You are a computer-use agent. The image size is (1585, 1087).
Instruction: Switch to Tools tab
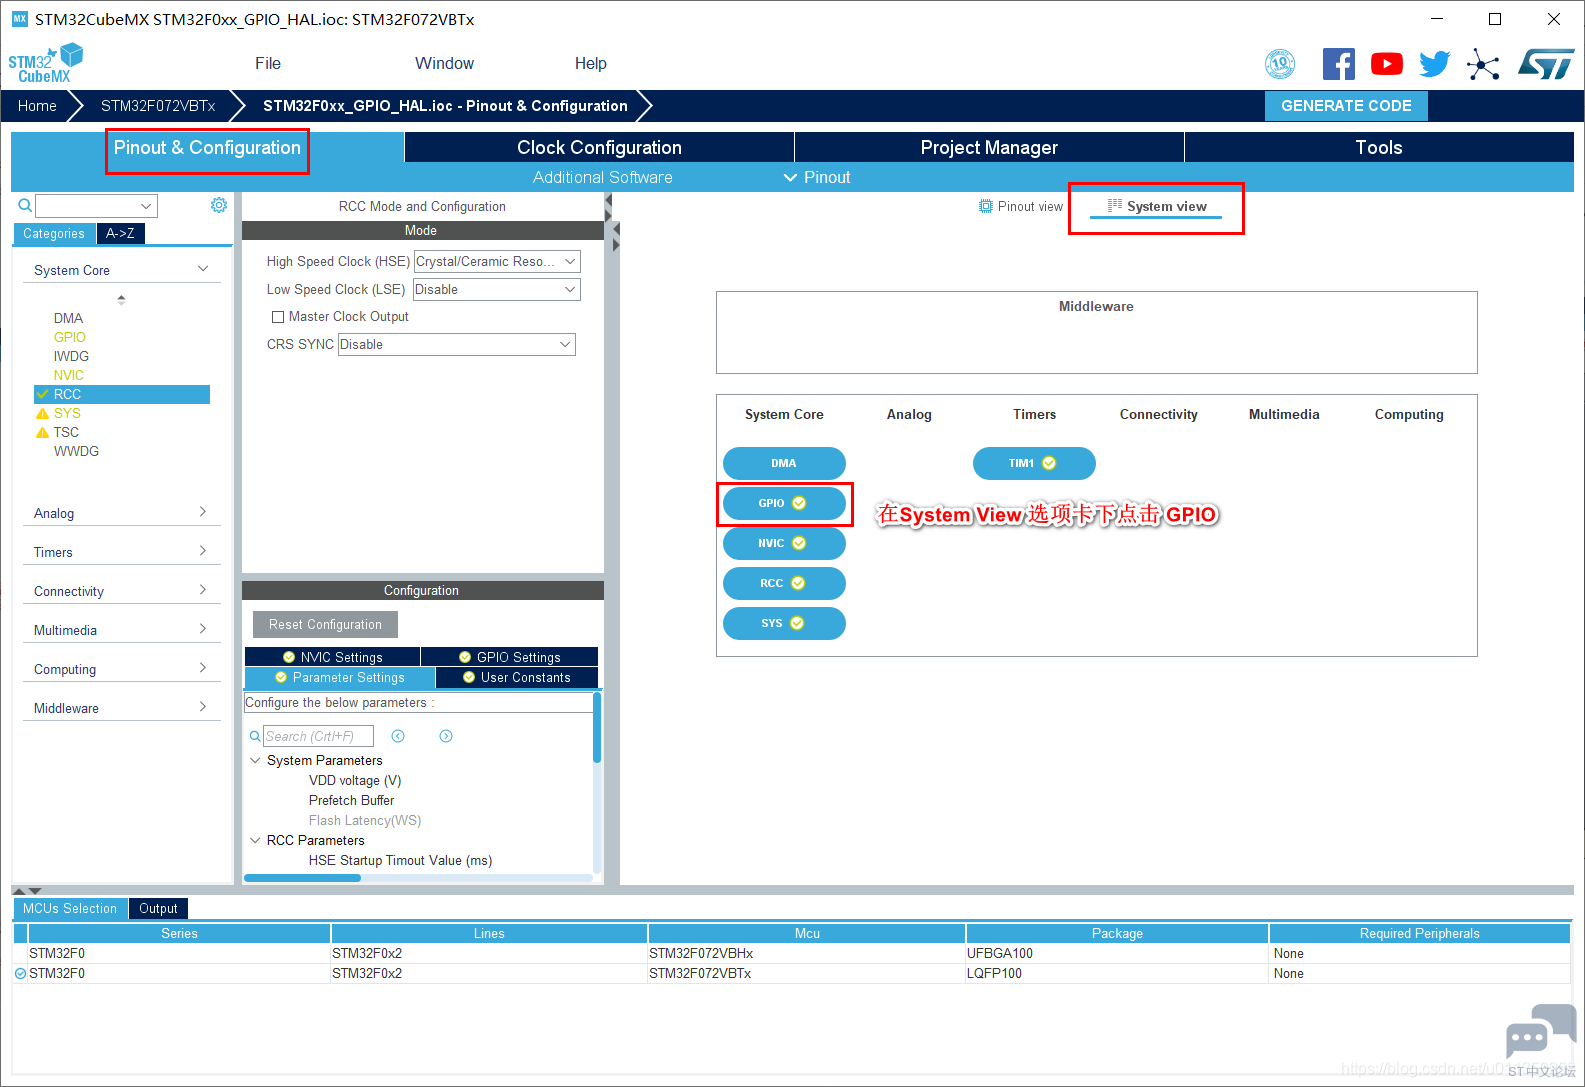[x=1379, y=147]
